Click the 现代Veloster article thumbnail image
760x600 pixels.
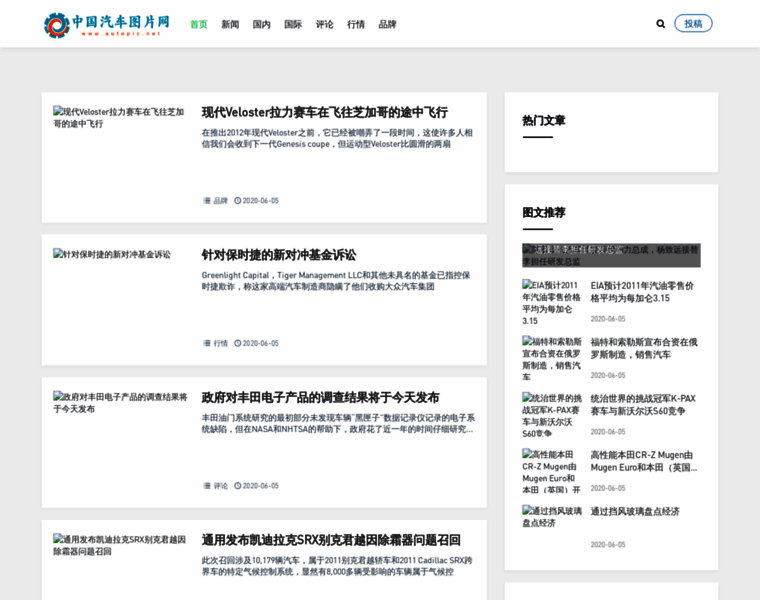point(120,117)
